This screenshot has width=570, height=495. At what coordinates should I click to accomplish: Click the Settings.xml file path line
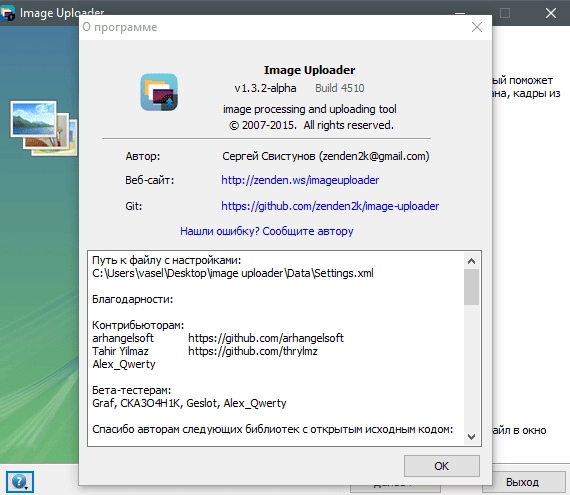point(233,273)
